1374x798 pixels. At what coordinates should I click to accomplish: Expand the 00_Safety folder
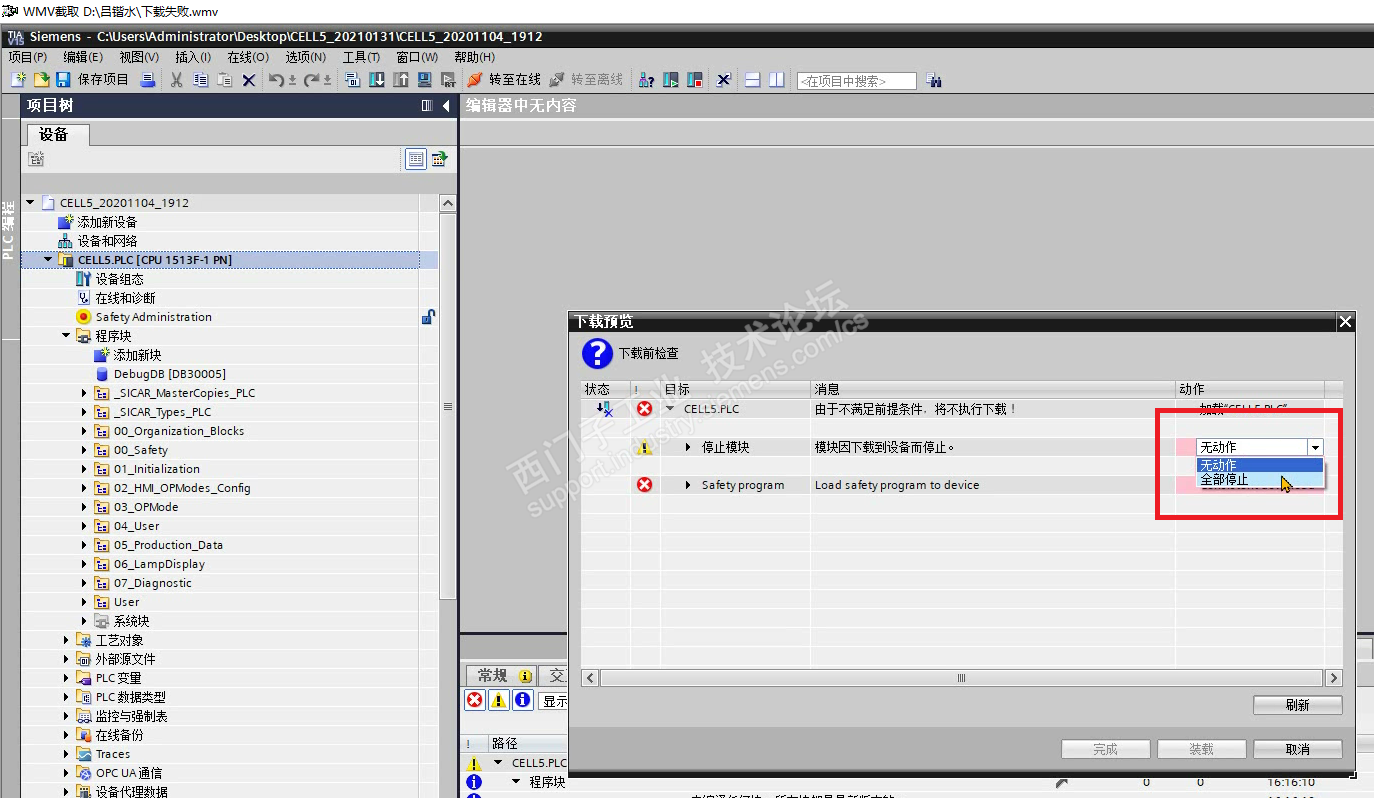[x=84, y=450]
